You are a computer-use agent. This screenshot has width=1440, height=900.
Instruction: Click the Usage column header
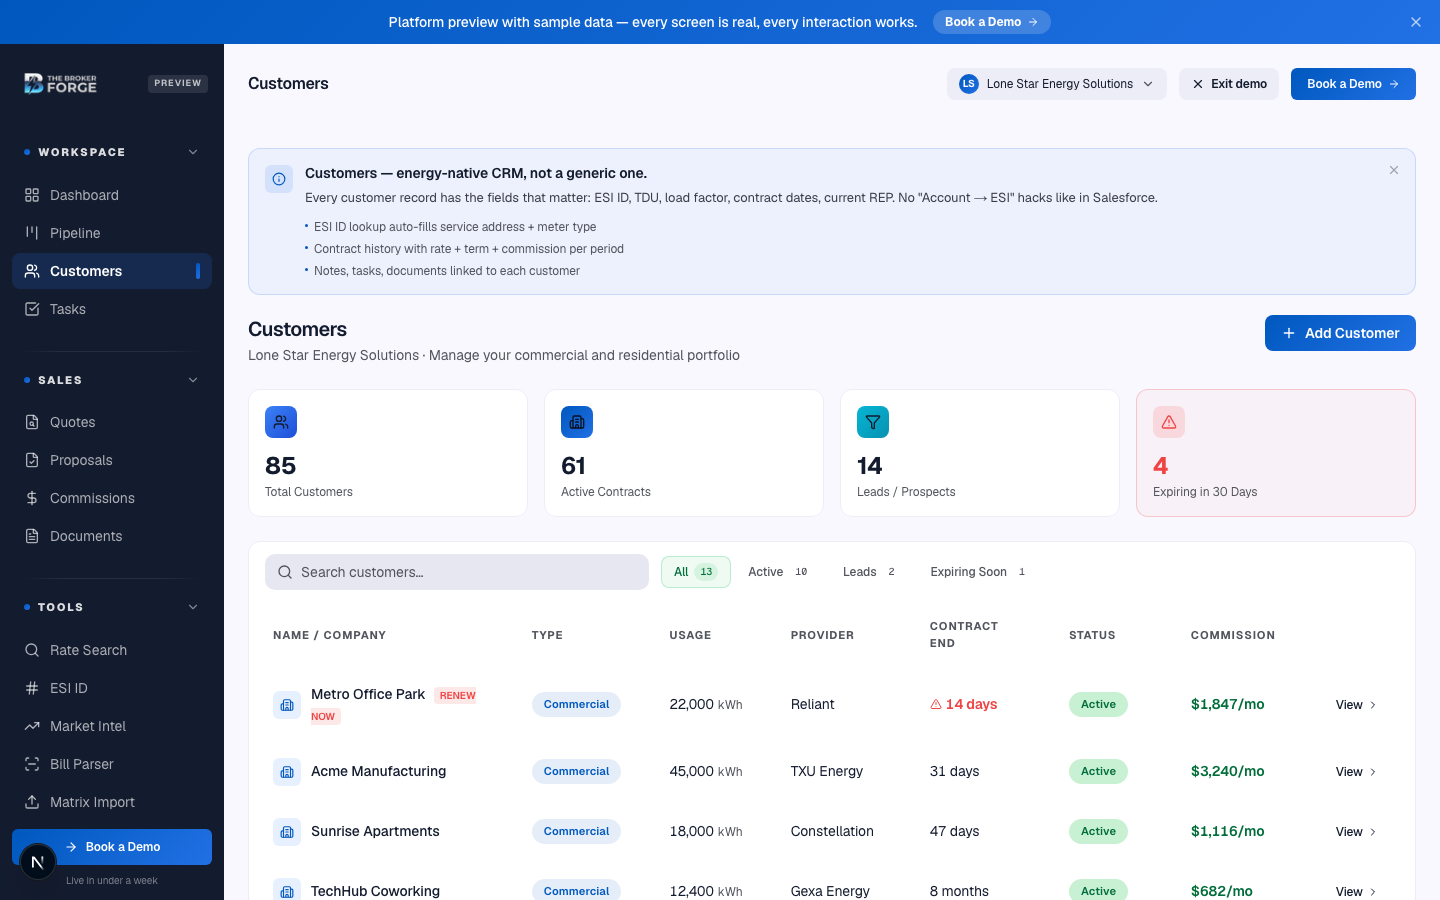click(x=690, y=635)
